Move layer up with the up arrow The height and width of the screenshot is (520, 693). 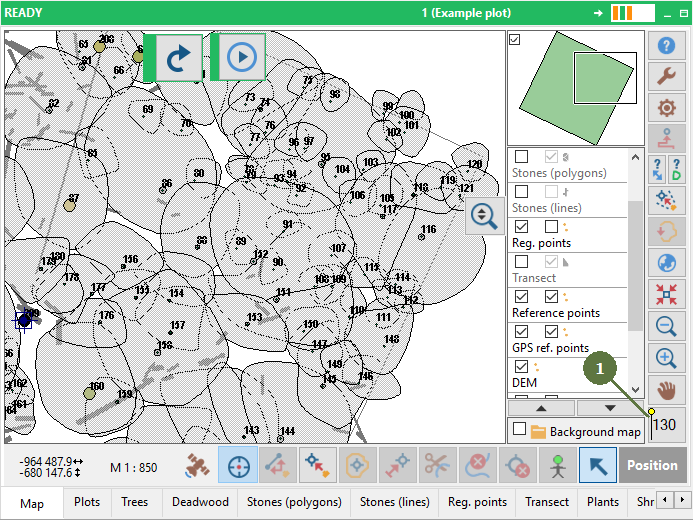[541, 408]
